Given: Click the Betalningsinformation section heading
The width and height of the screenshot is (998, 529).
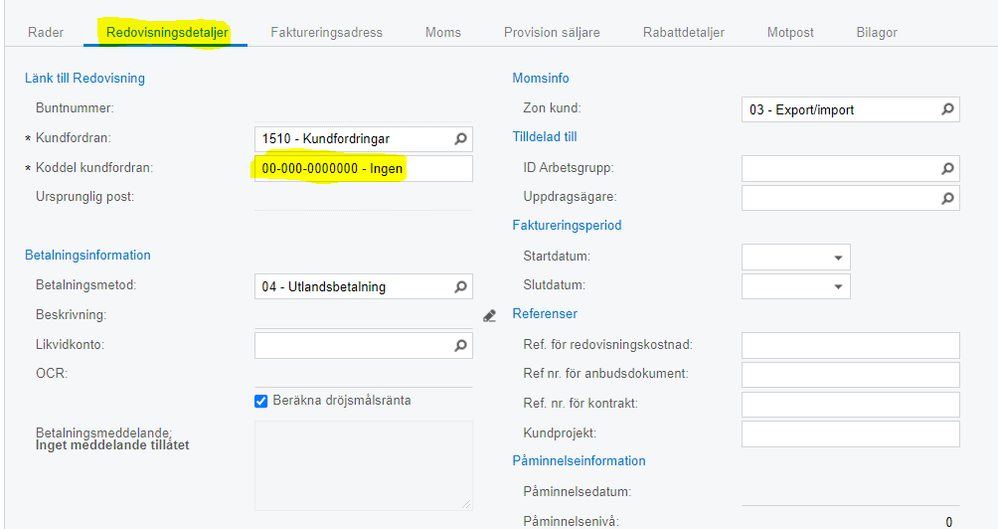Looking at the screenshot, I should (88, 255).
